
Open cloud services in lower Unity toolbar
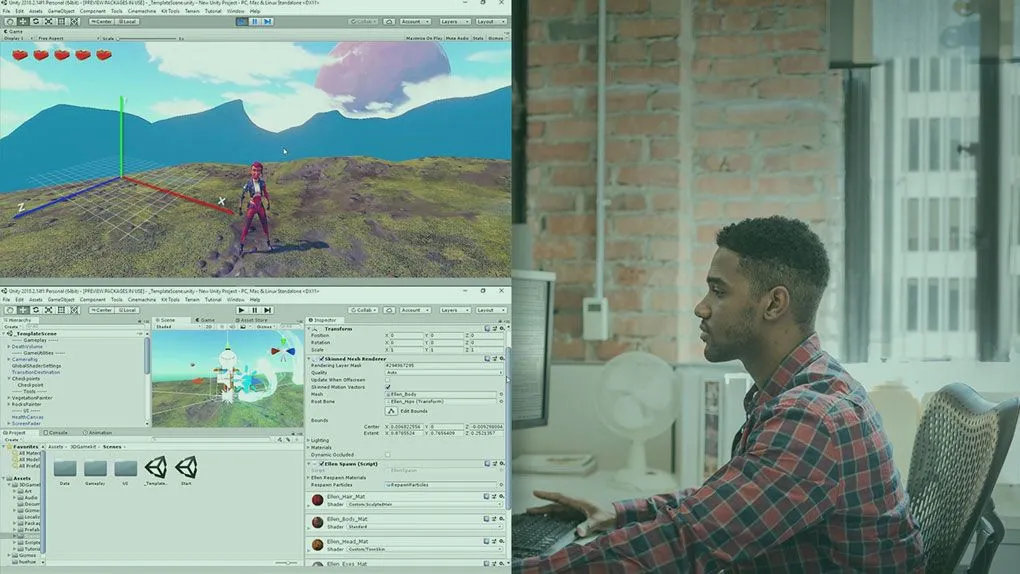(389, 310)
